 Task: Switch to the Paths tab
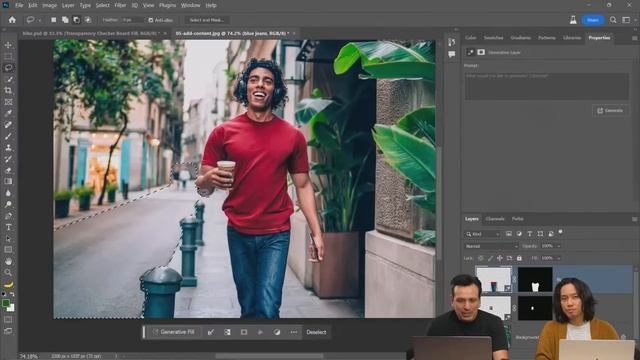tap(518, 219)
